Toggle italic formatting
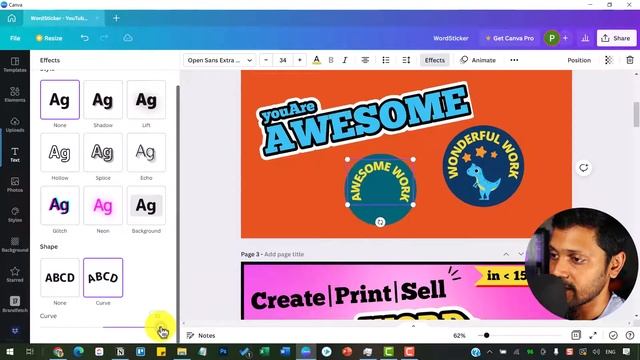The image size is (640, 360). pos(345,60)
